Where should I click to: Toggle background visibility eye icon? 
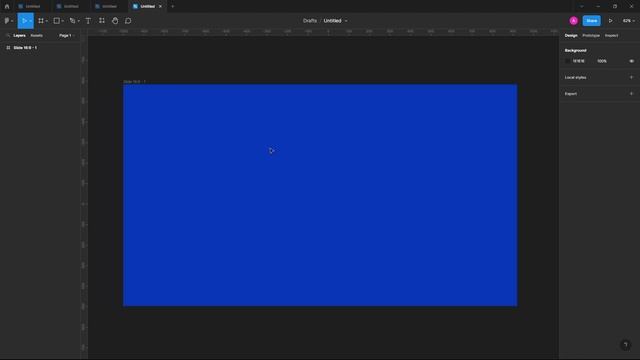[x=631, y=61]
